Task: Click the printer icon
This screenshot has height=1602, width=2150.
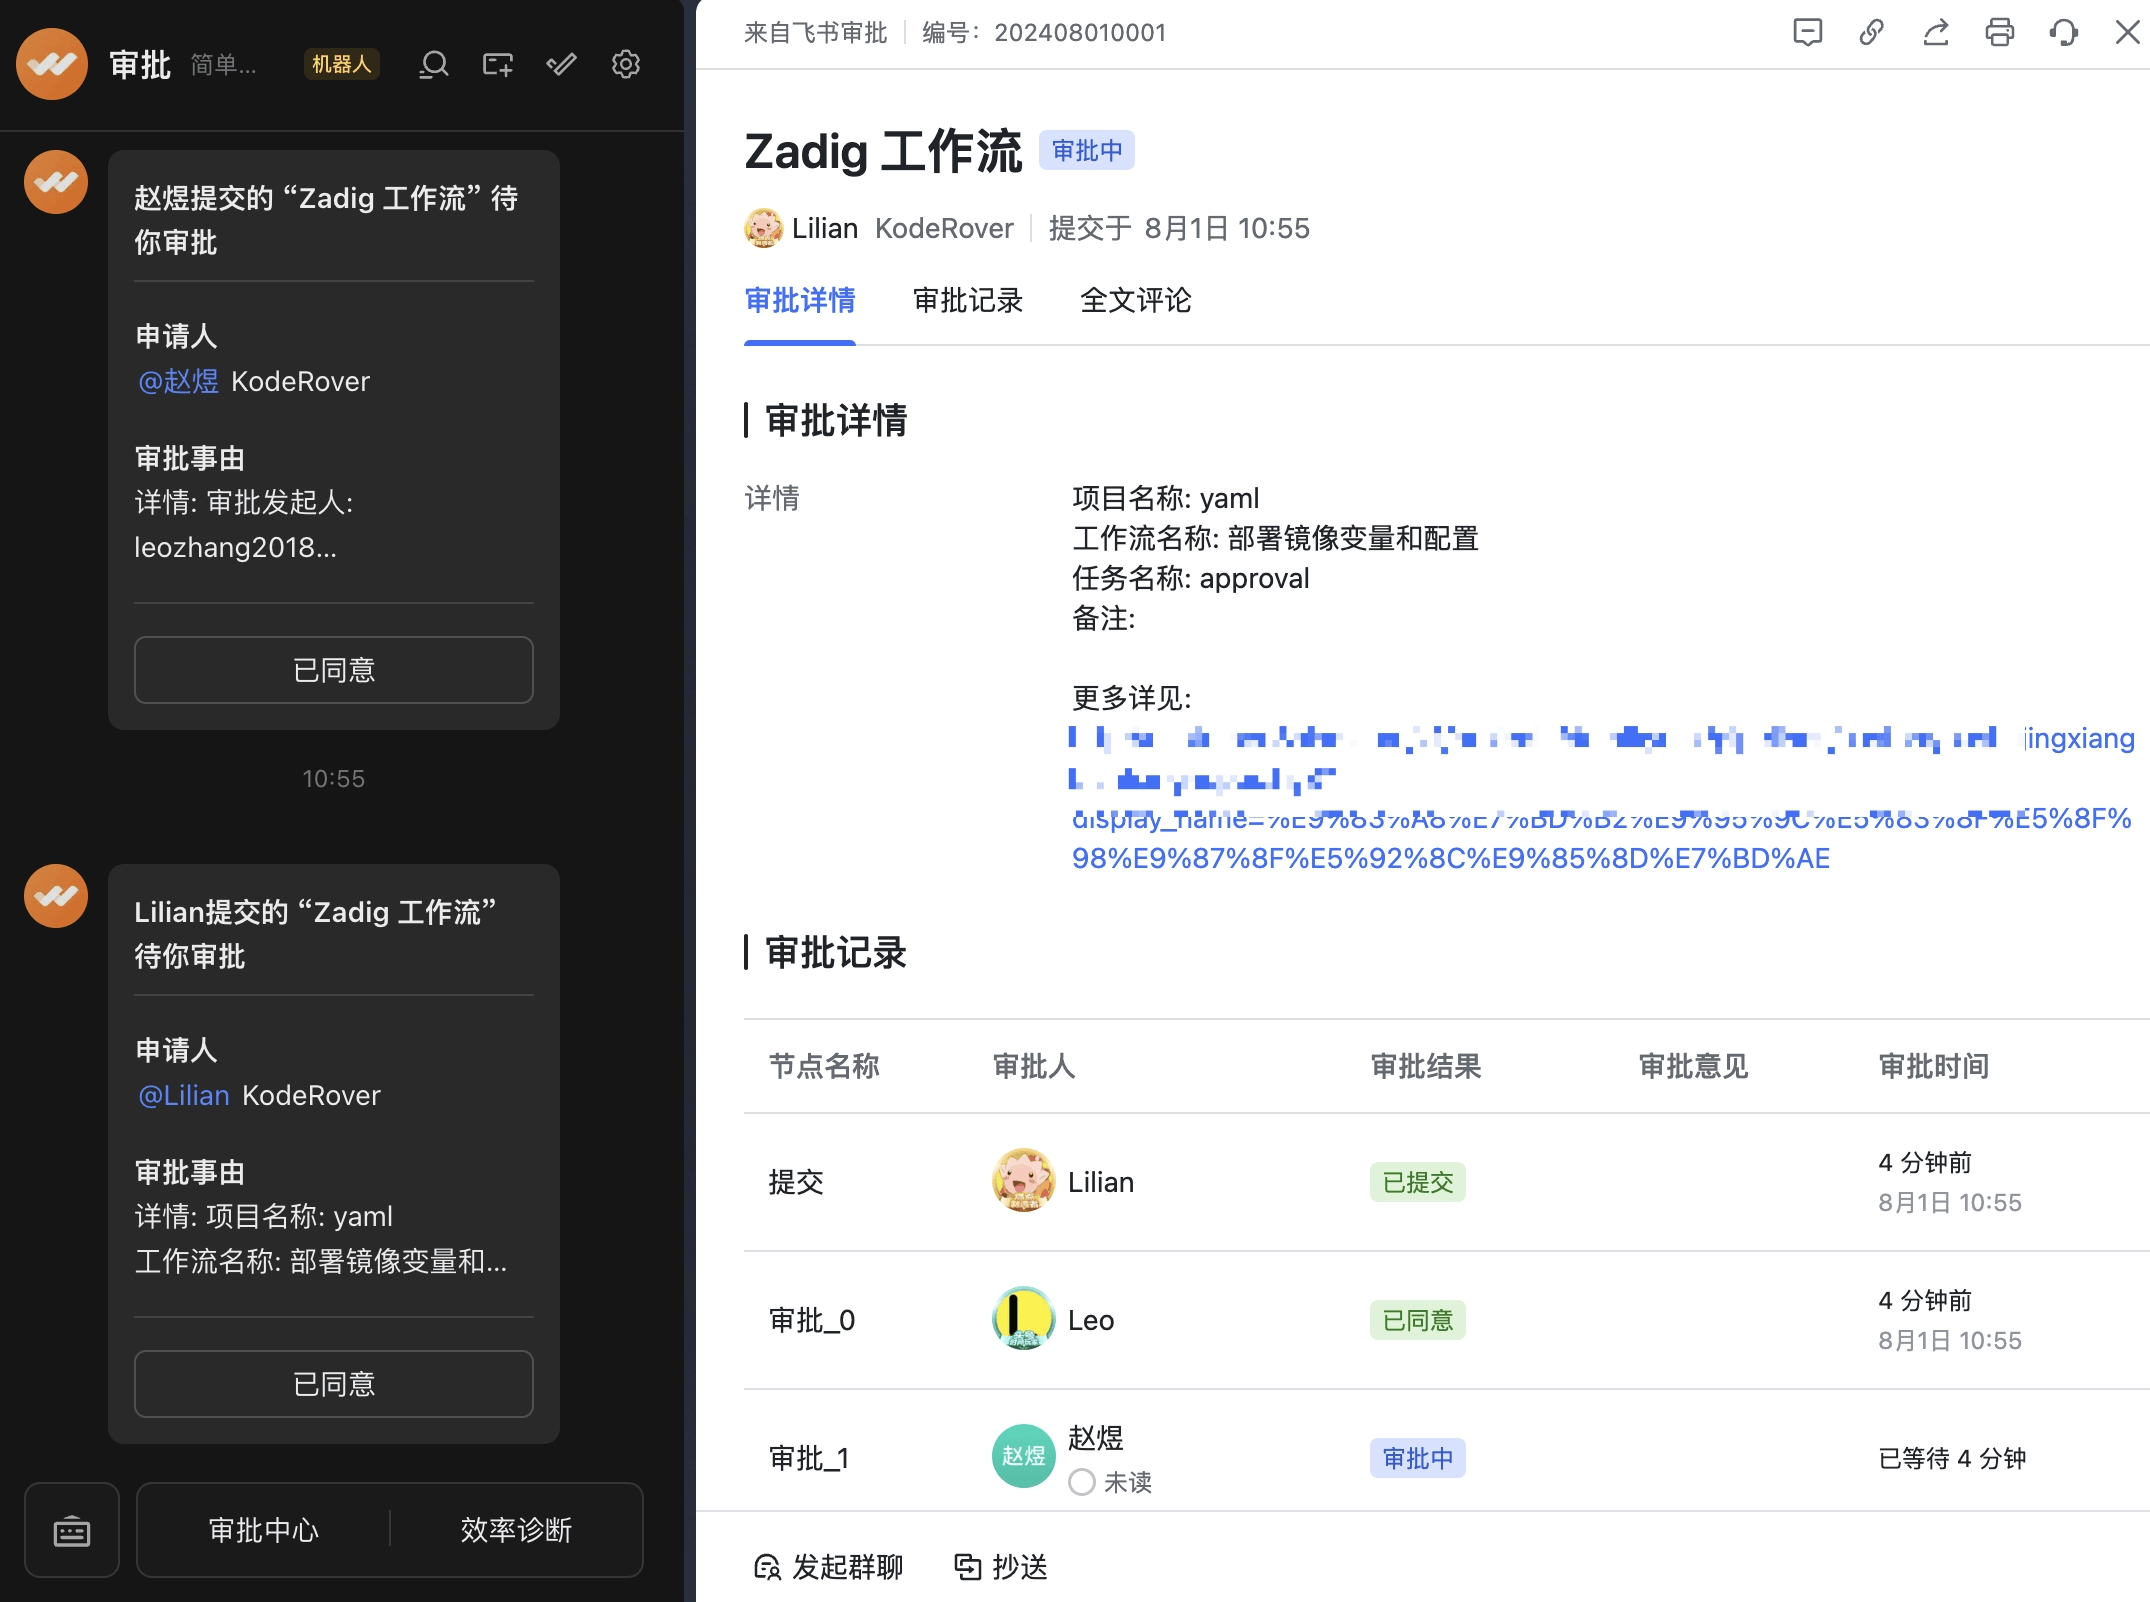Action: pos(2000,33)
